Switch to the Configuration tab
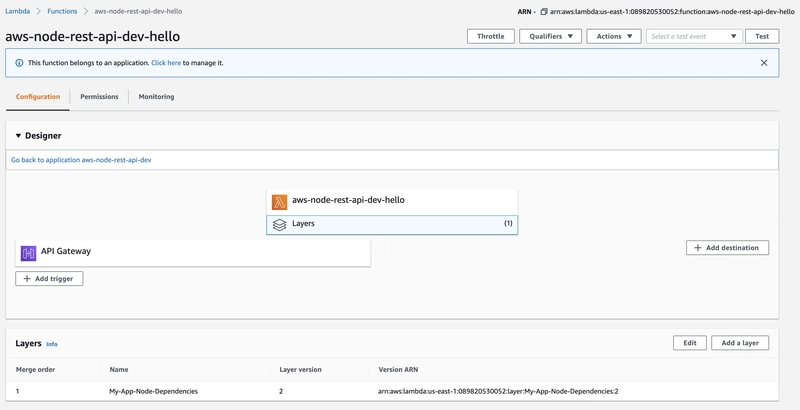800x410 pixels. [38, 97]
